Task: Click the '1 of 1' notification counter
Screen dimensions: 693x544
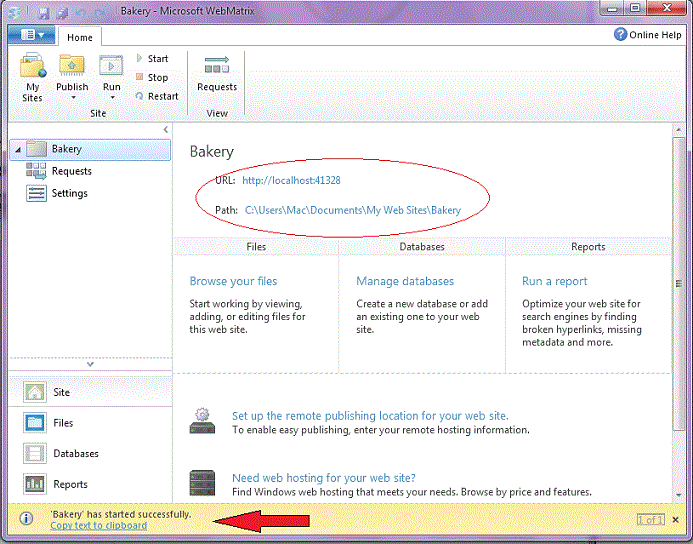Action: (x=651, y=520)
